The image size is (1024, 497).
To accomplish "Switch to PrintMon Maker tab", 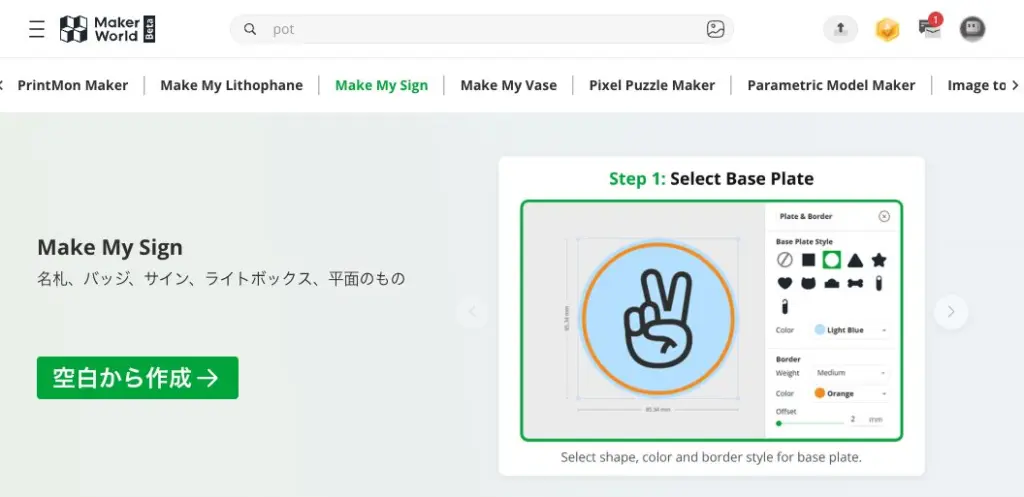I will (x=72, y=86).
